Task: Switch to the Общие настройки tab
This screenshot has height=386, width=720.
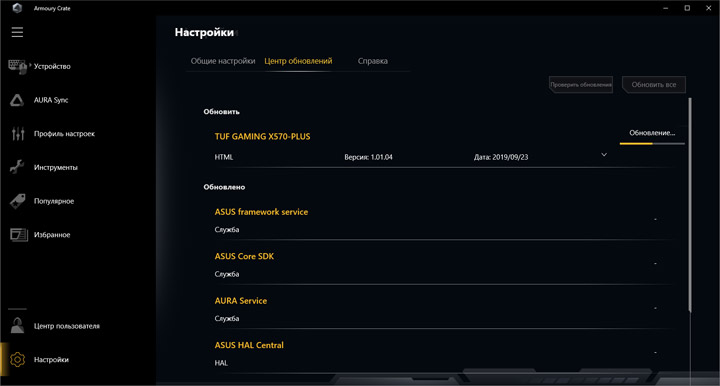Action: point(223,61)
